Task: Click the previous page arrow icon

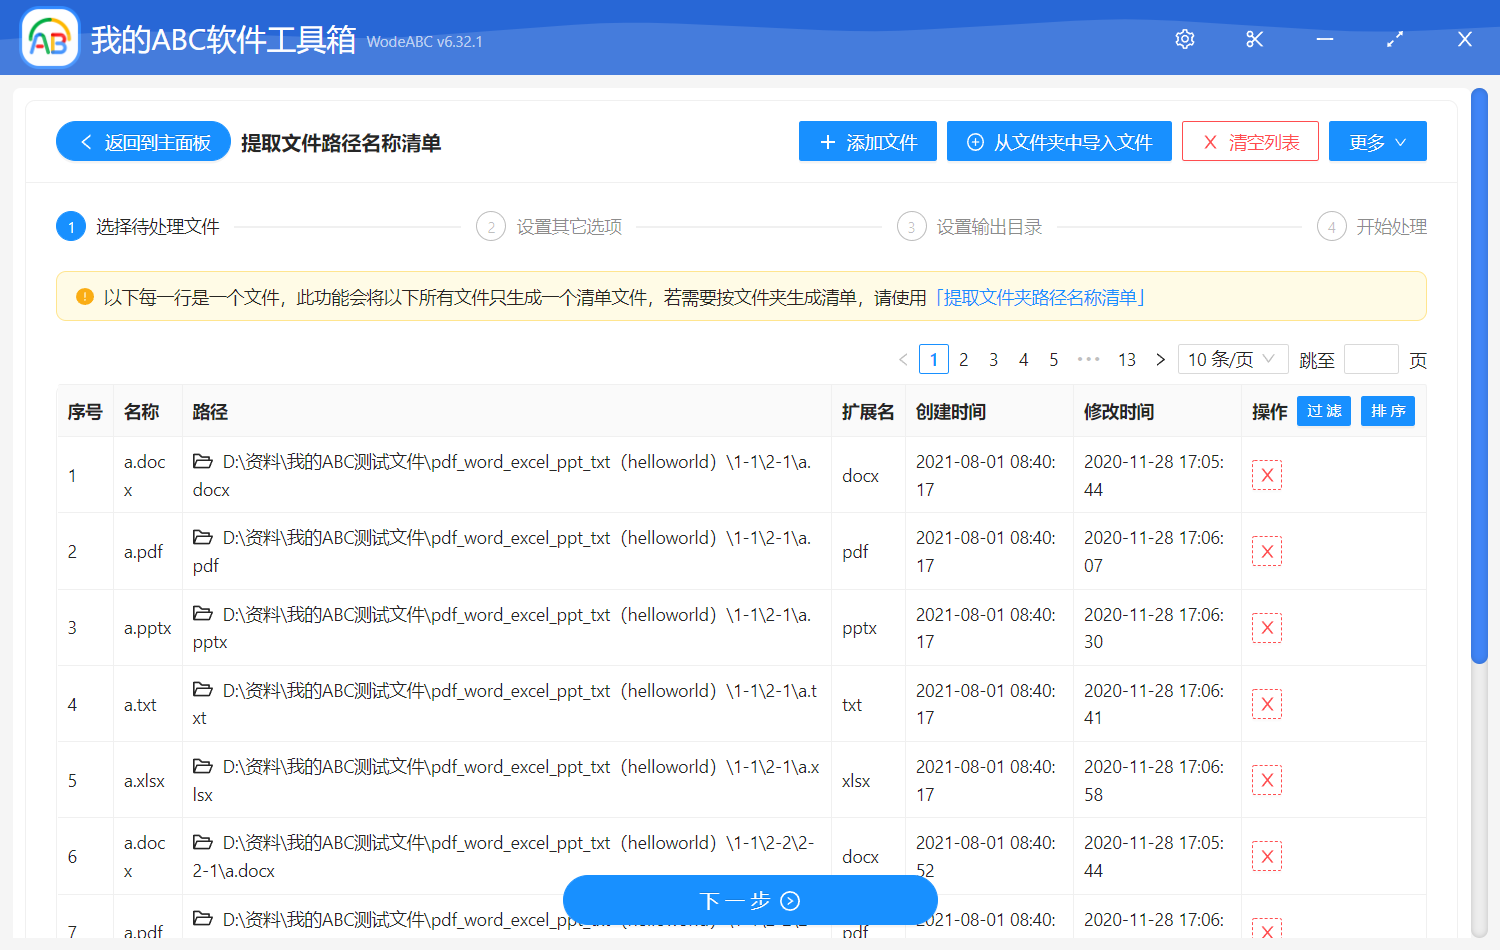Action: tap(903, 358)
